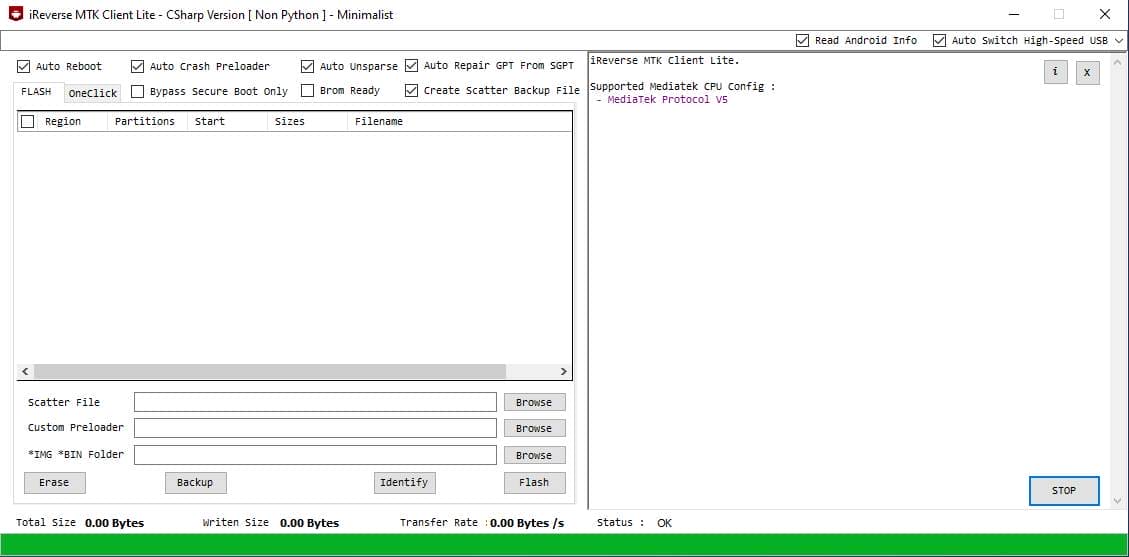The width and height of the screenshot is (1129, 557).
Task: Click the table scroll right arrow
Action: click(x=564, y=371)
